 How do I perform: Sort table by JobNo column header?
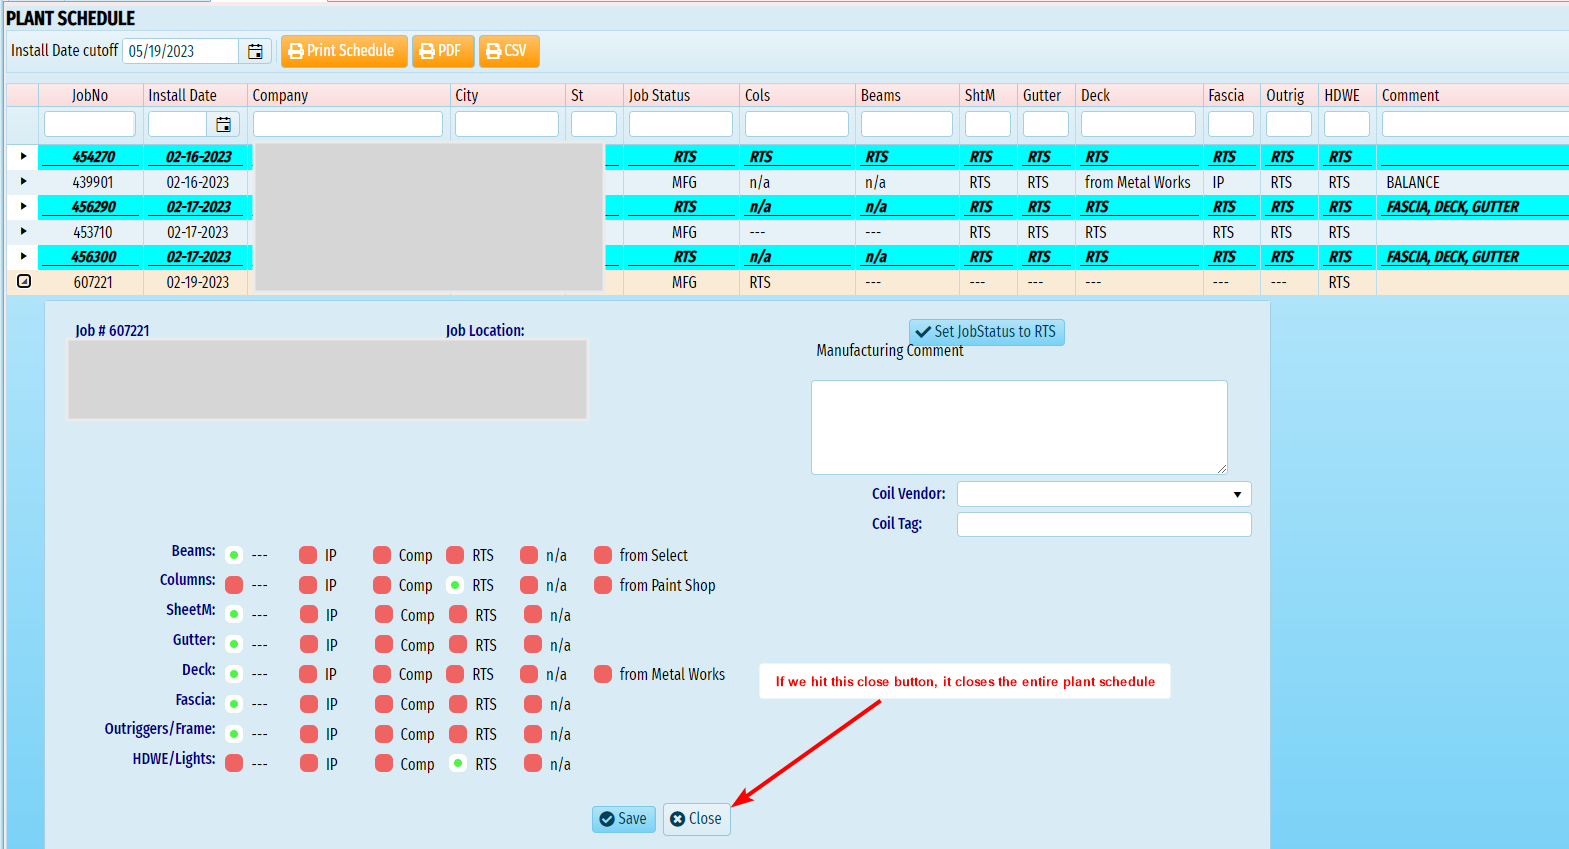[x=90, y=95]
